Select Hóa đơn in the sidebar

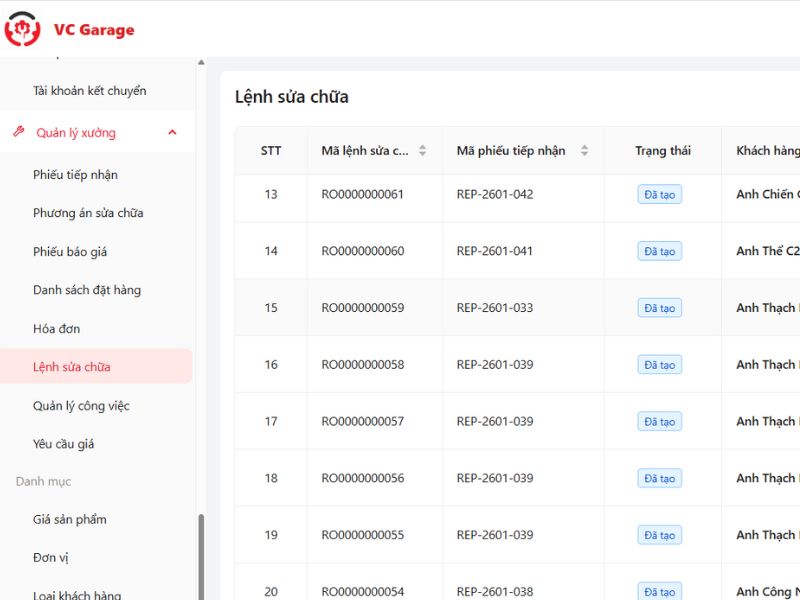[56, 329]
